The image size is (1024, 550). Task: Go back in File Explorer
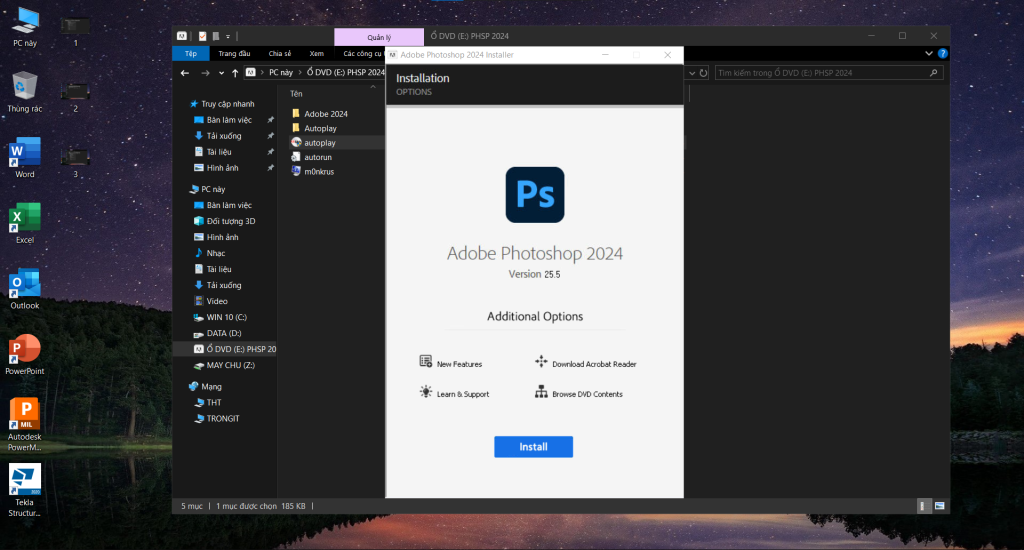[x=185, y=73]
